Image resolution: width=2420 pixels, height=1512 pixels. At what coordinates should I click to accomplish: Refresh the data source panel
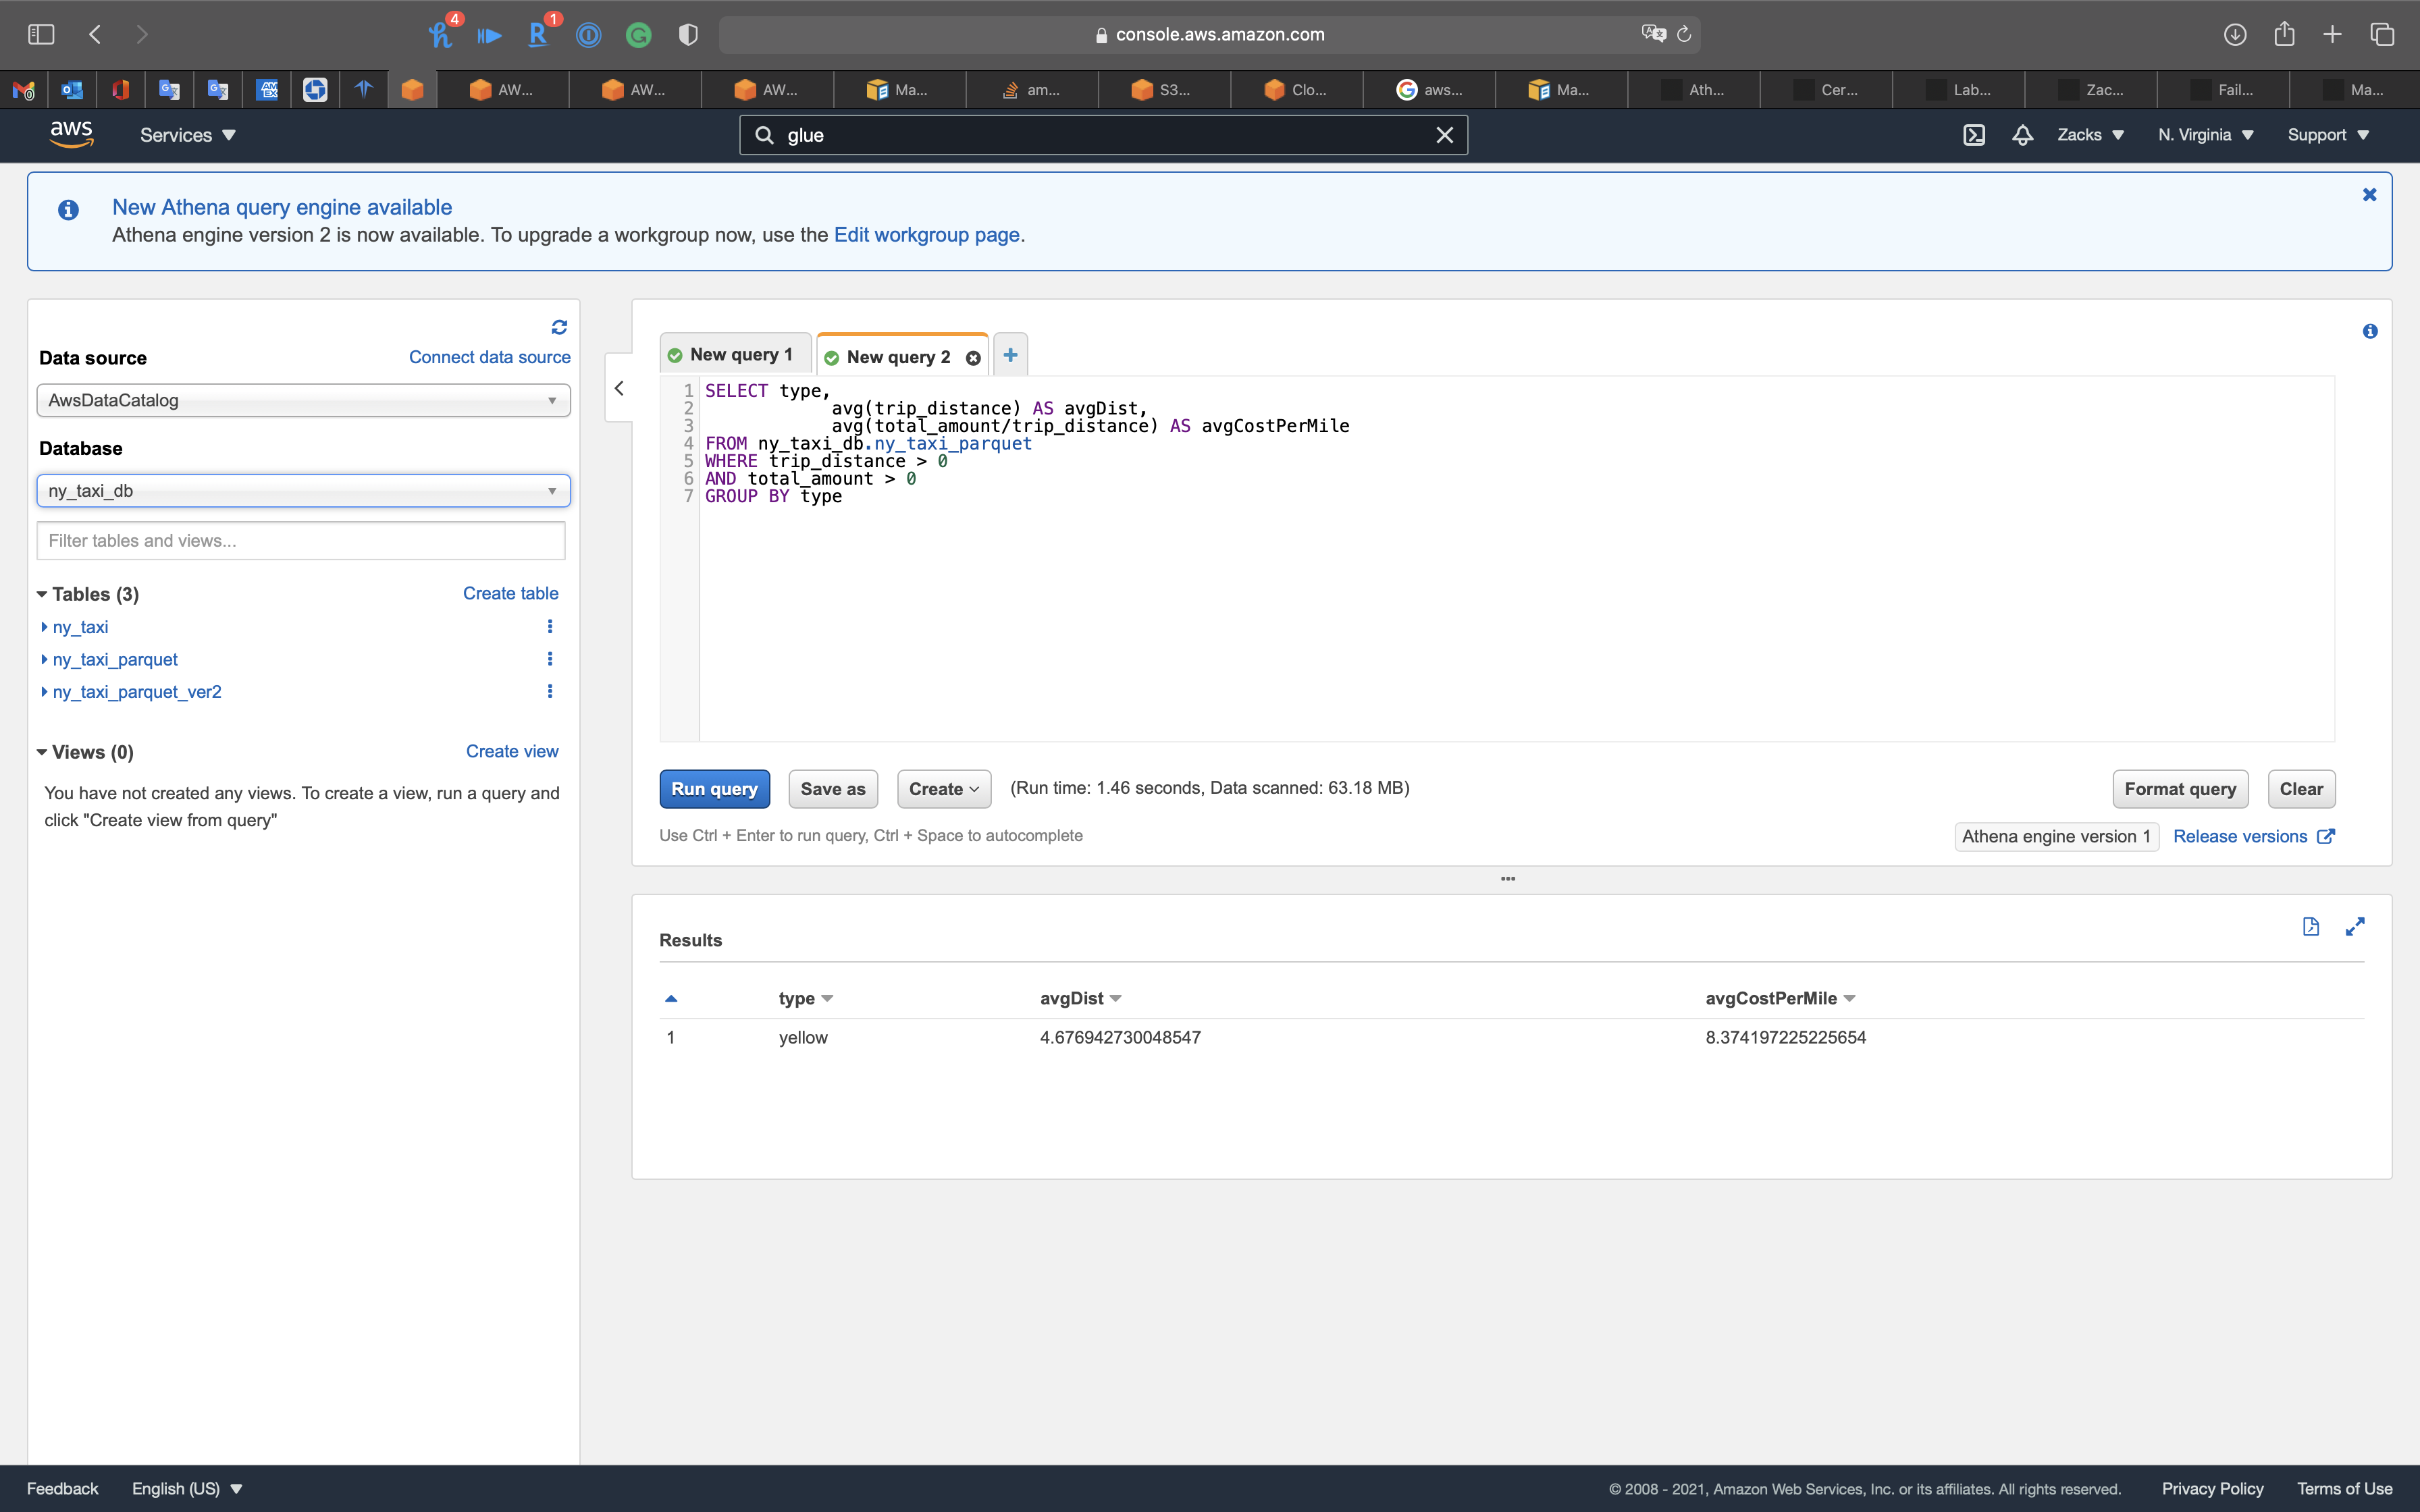click(x=559, y=327)
